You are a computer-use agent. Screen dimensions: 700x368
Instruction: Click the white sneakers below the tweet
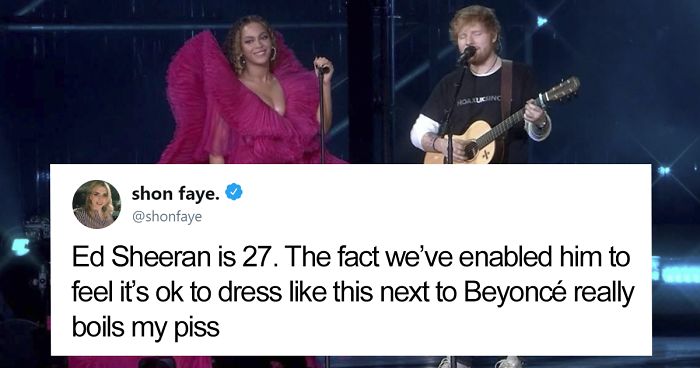pyautogui.click(x=478, y=362)
